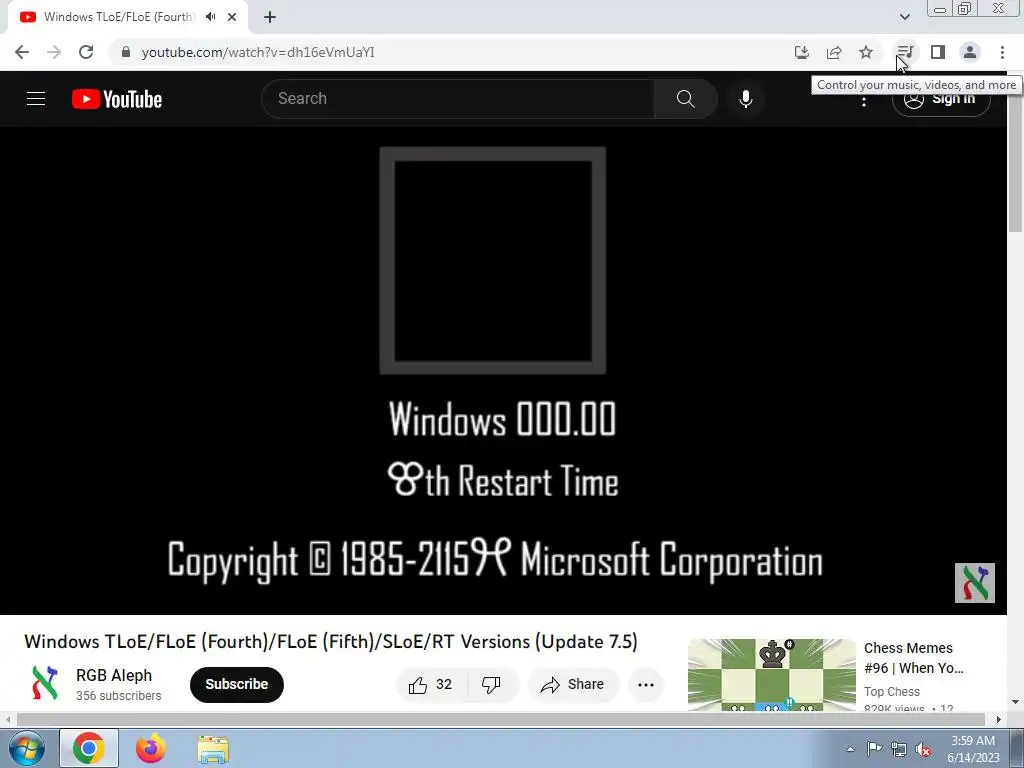Open the RGB Aleph channel name link
This screenshot has height=768, width=1024.
pos(114,675)
